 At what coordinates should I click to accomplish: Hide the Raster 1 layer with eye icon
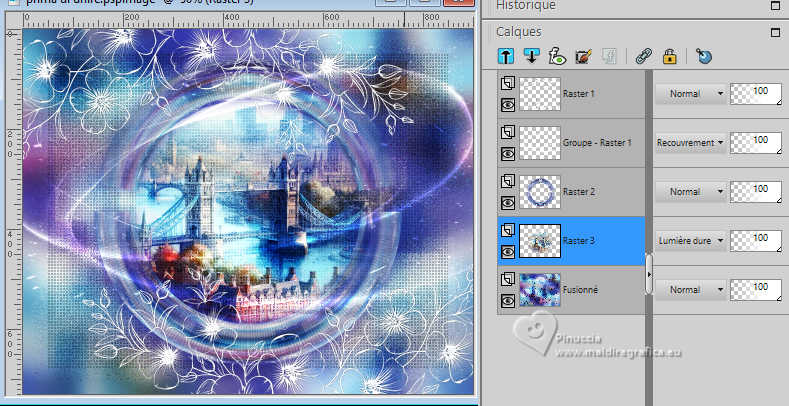point(508,105)
